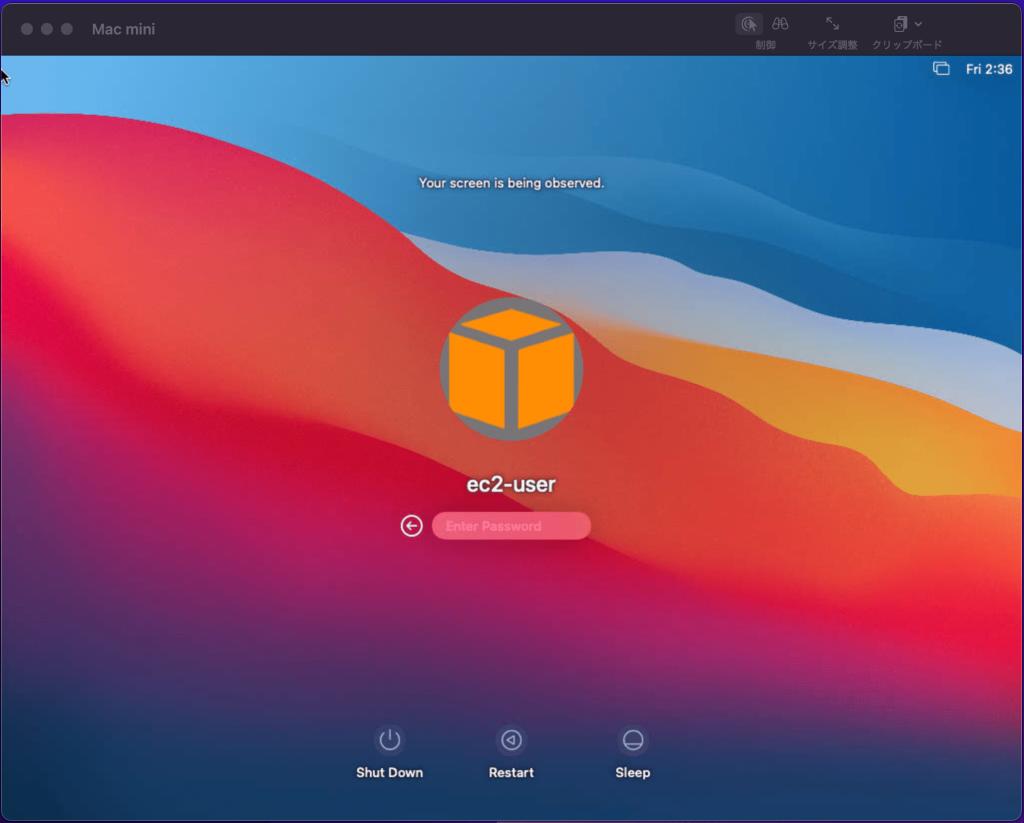Click the Shut Down label
Image resolution: width=1024 pixels, height=823 pixels.
[x=389, y=772]
